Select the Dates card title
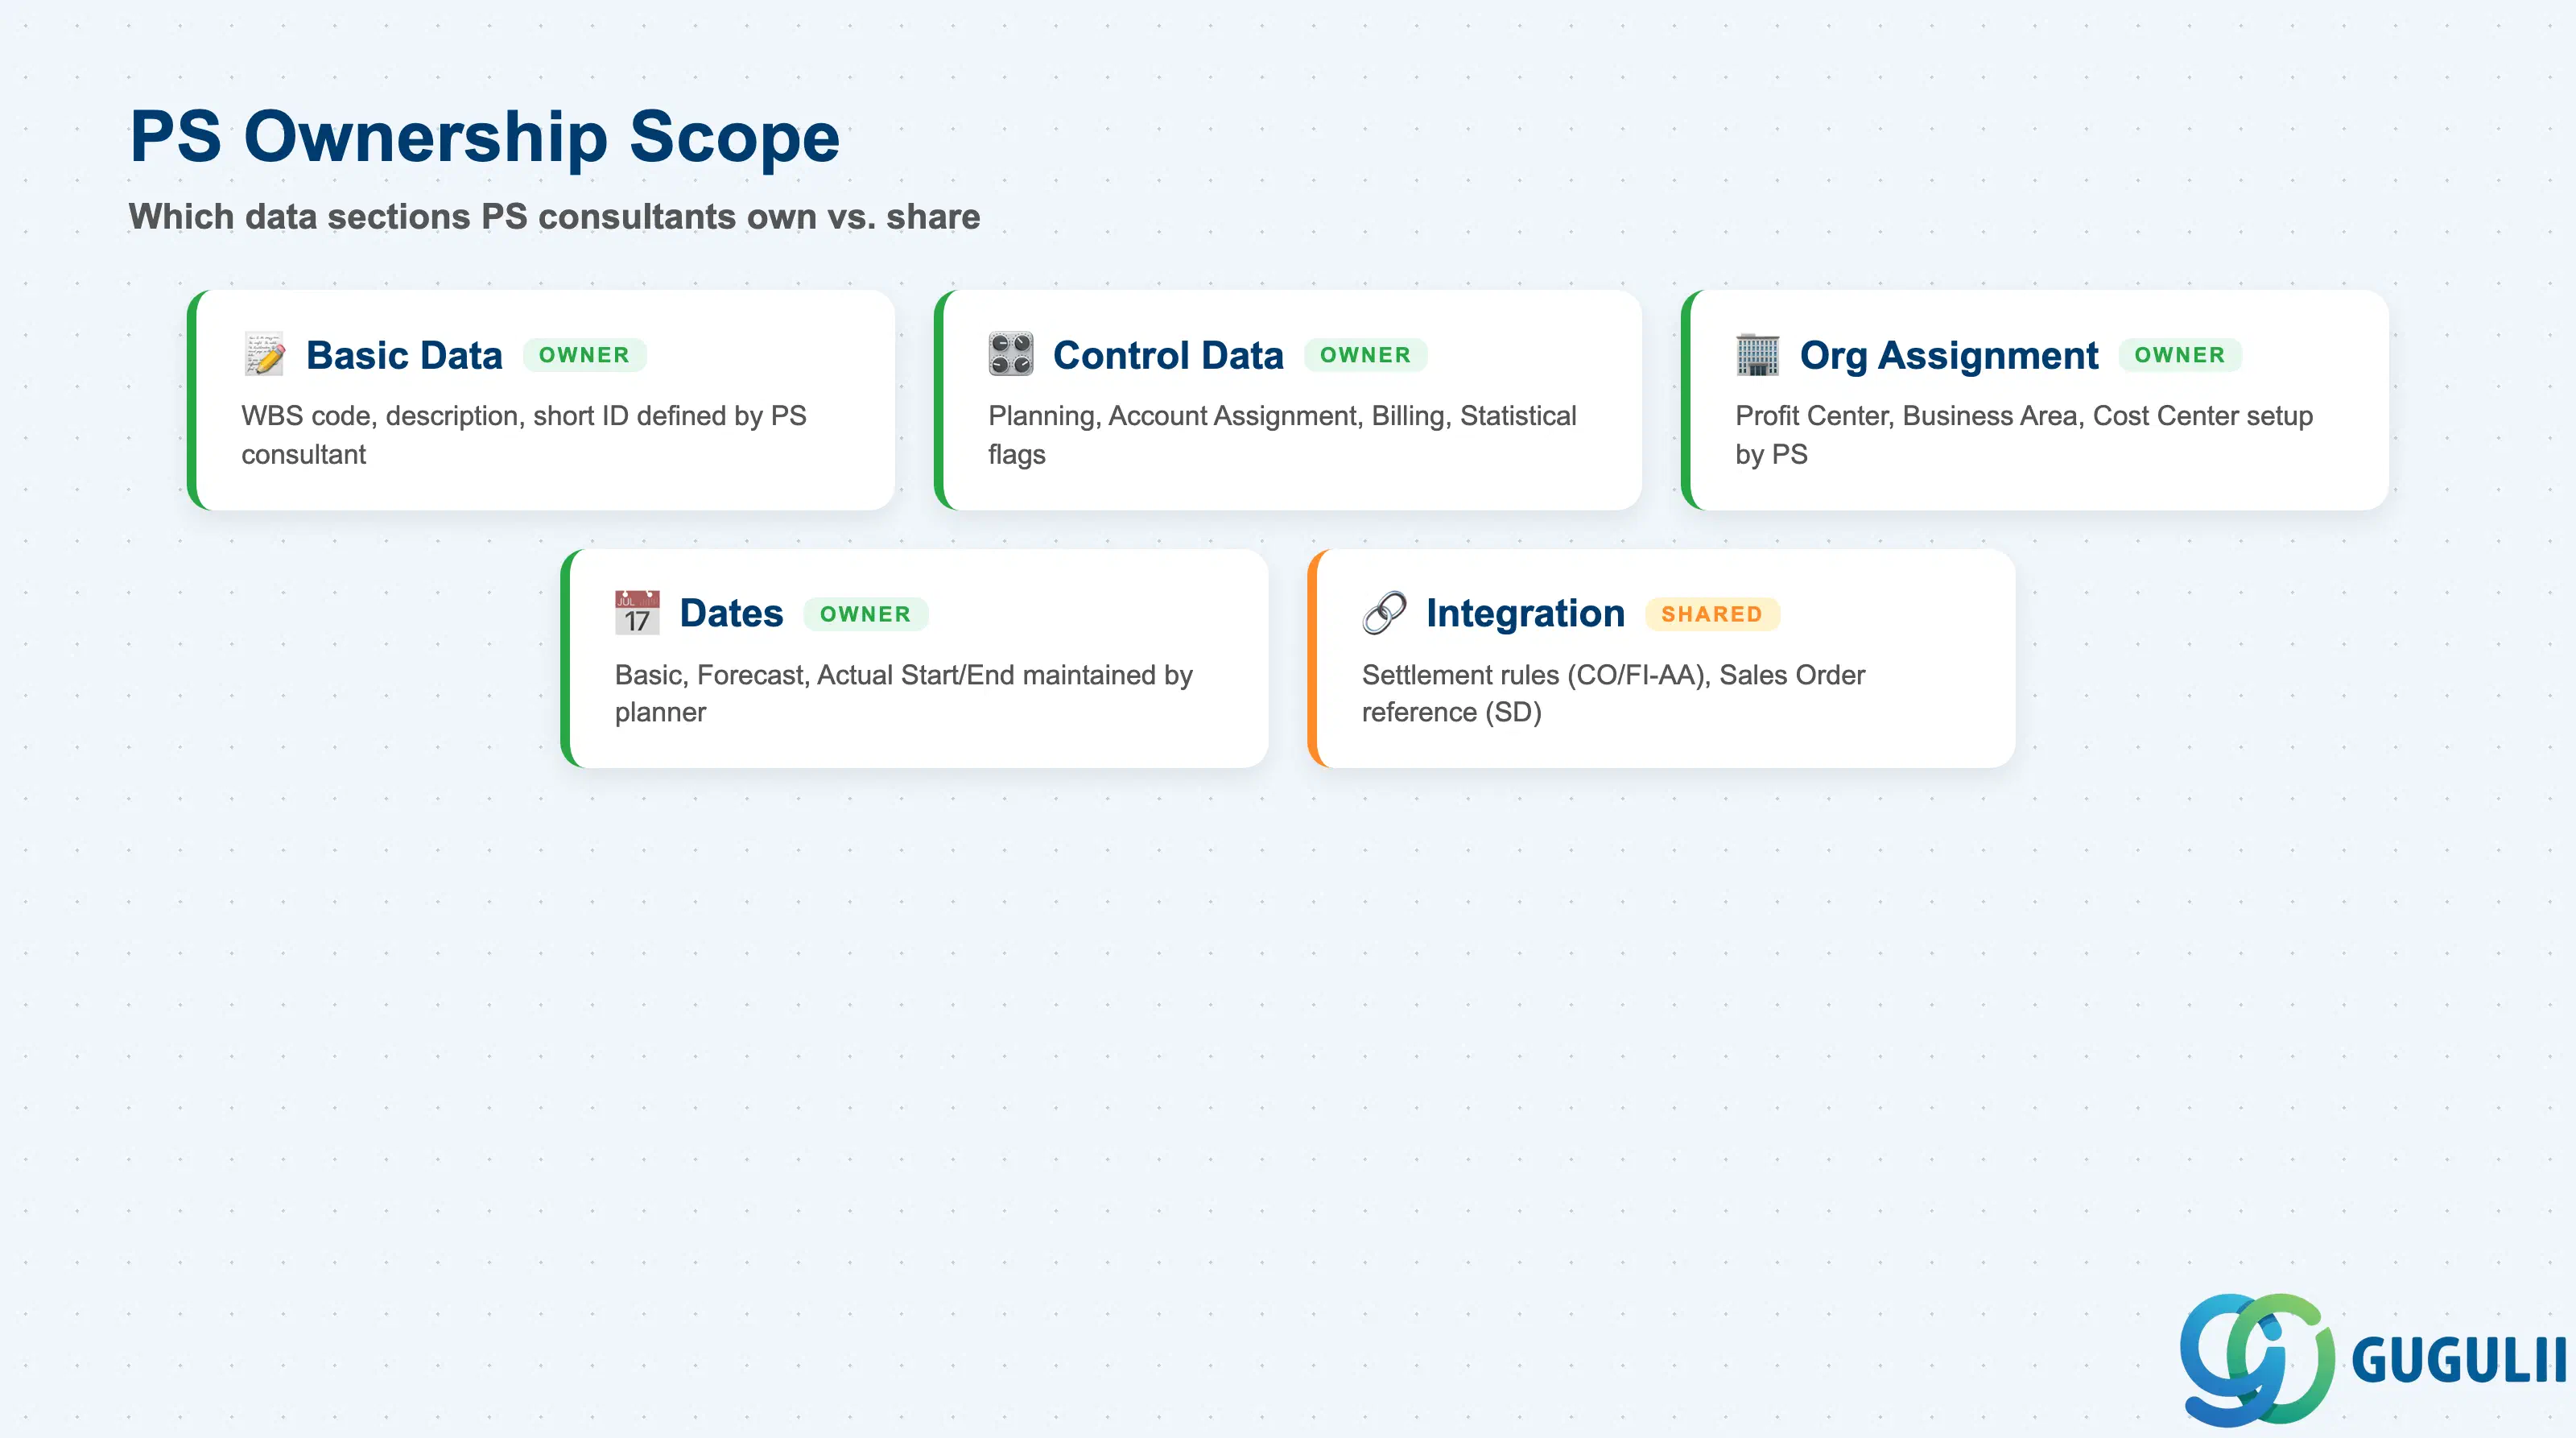 (731, 613)
